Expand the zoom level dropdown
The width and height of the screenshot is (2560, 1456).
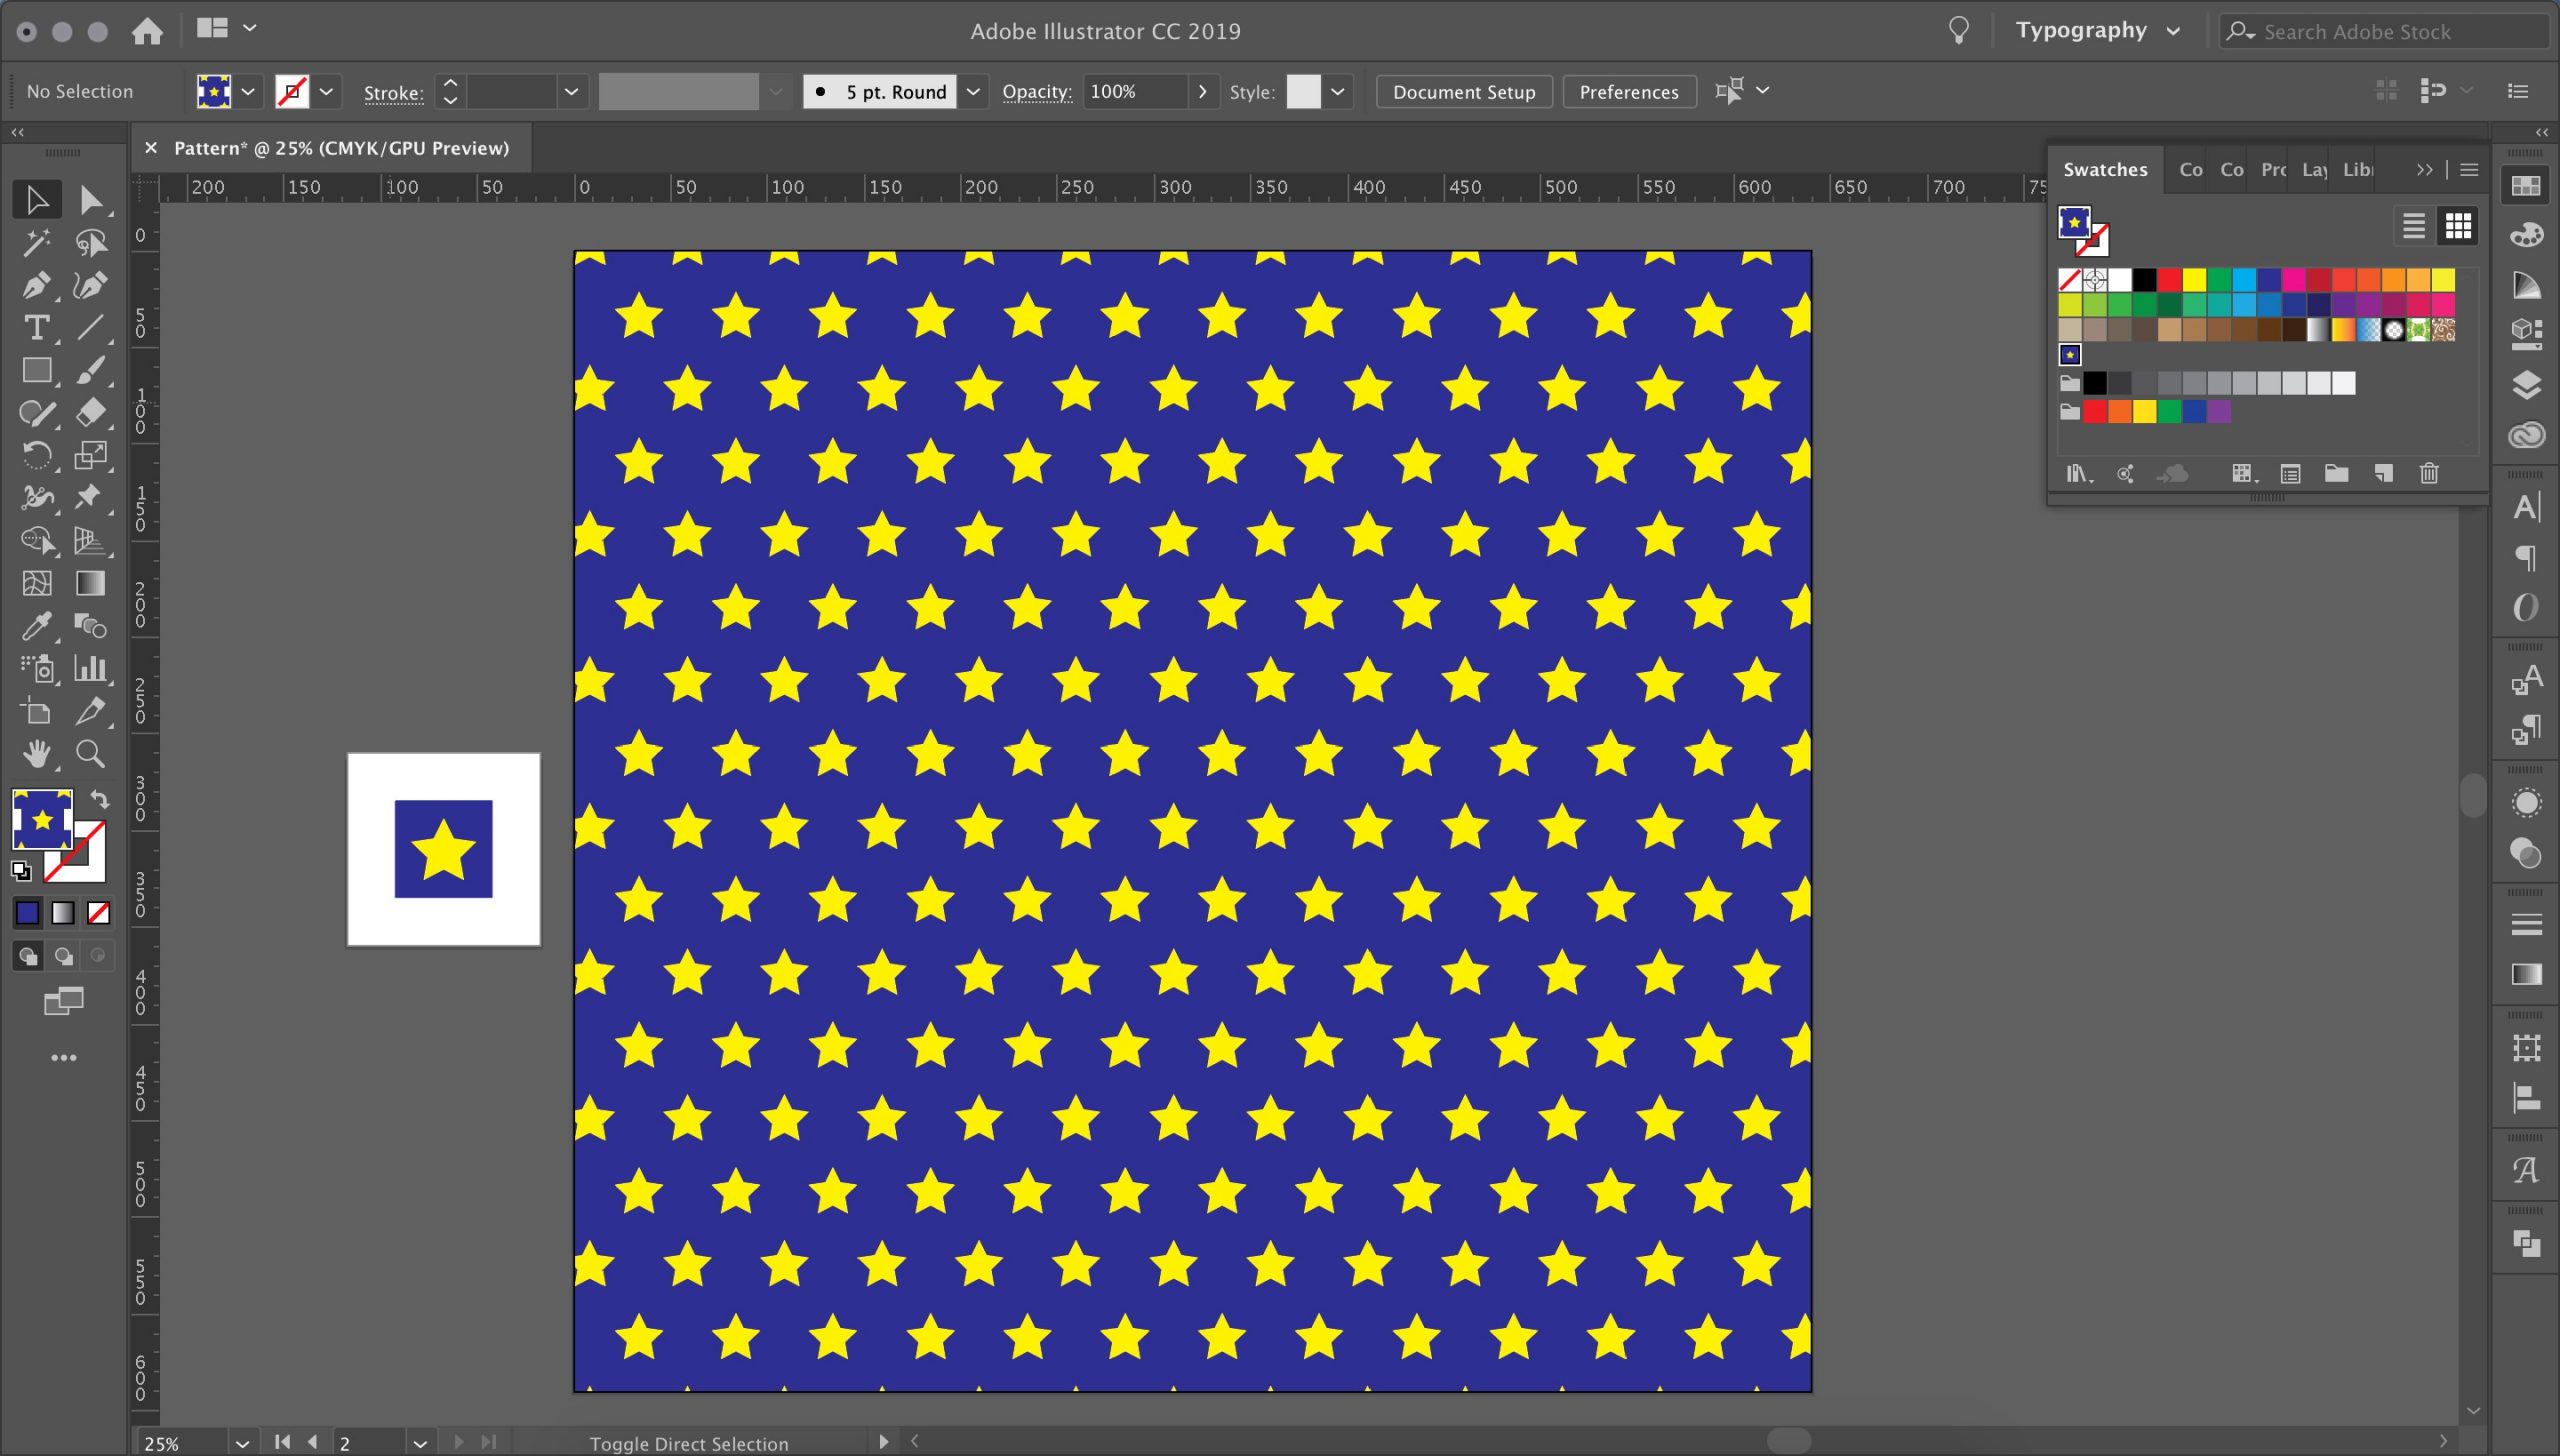click(x=242, y=1443)
